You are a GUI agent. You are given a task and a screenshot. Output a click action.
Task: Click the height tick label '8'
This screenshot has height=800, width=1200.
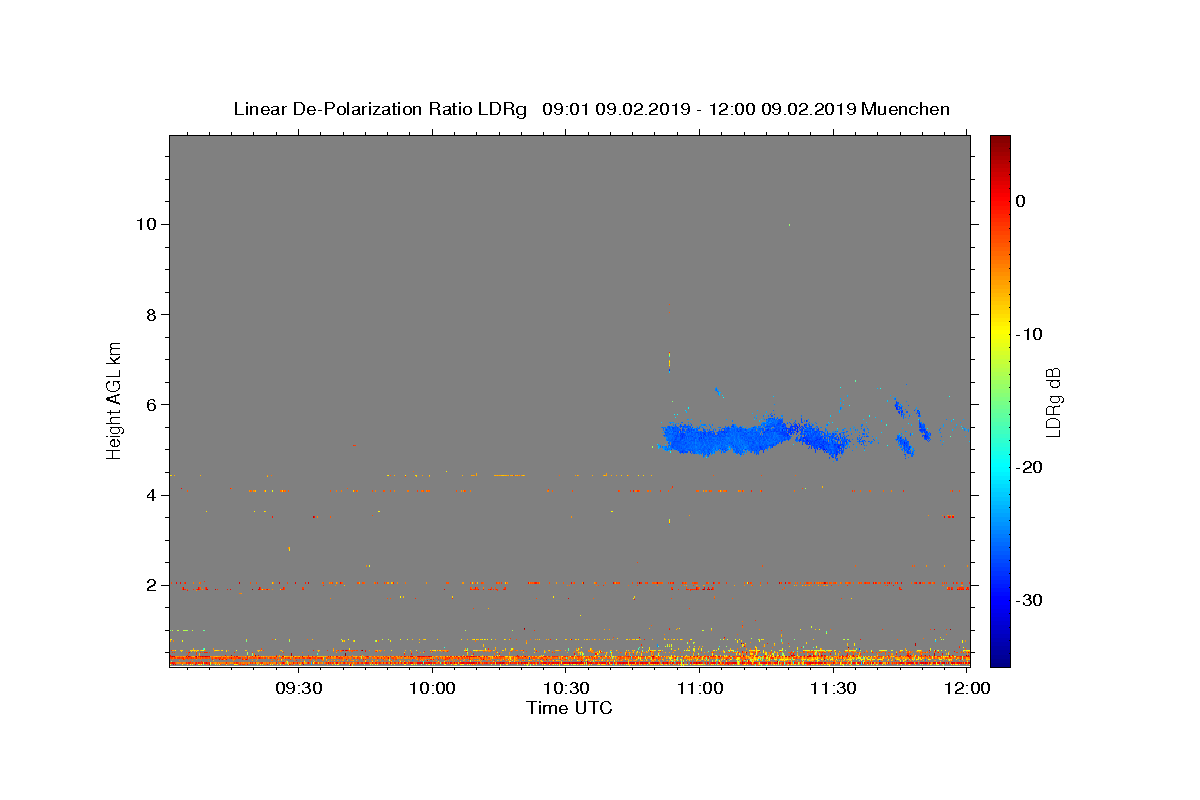click(x=152, y=314)
